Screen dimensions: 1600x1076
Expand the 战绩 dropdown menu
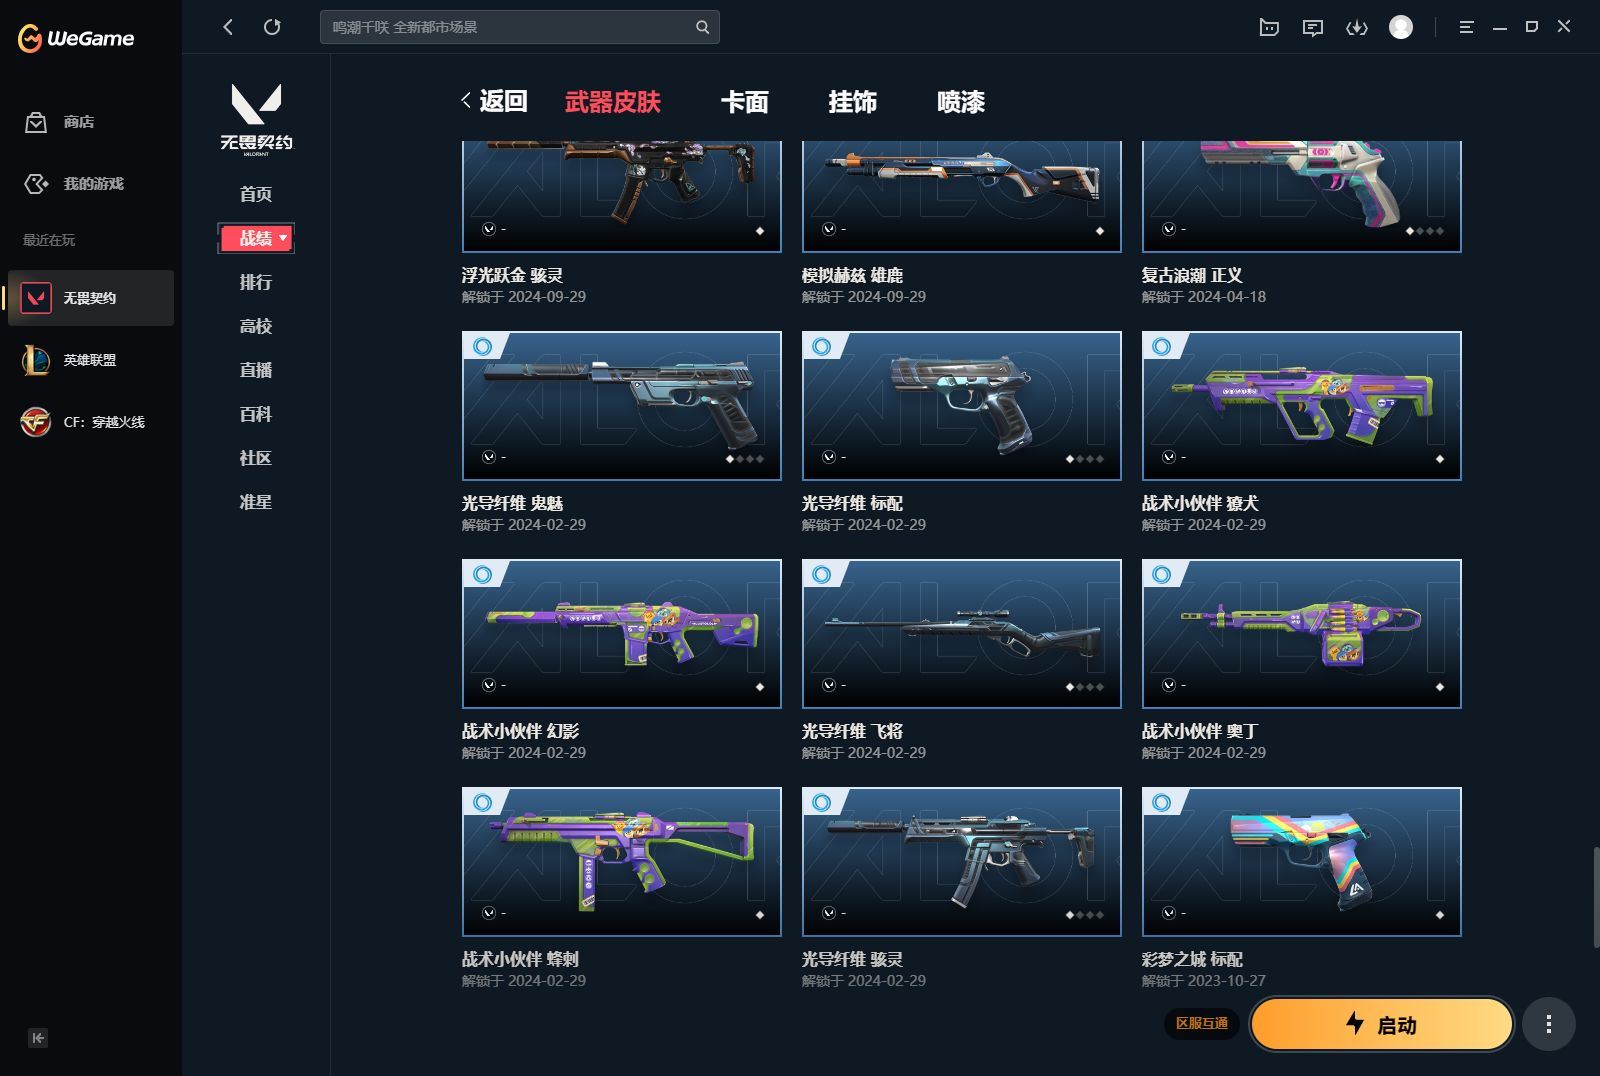(x=256, y=238)
